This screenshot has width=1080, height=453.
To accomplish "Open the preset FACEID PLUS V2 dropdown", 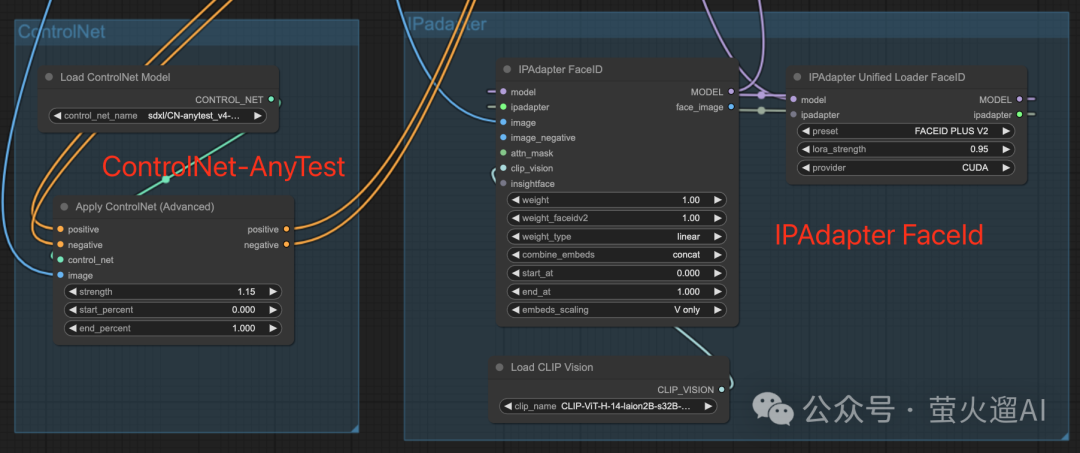I will click(x=906, y=131).
